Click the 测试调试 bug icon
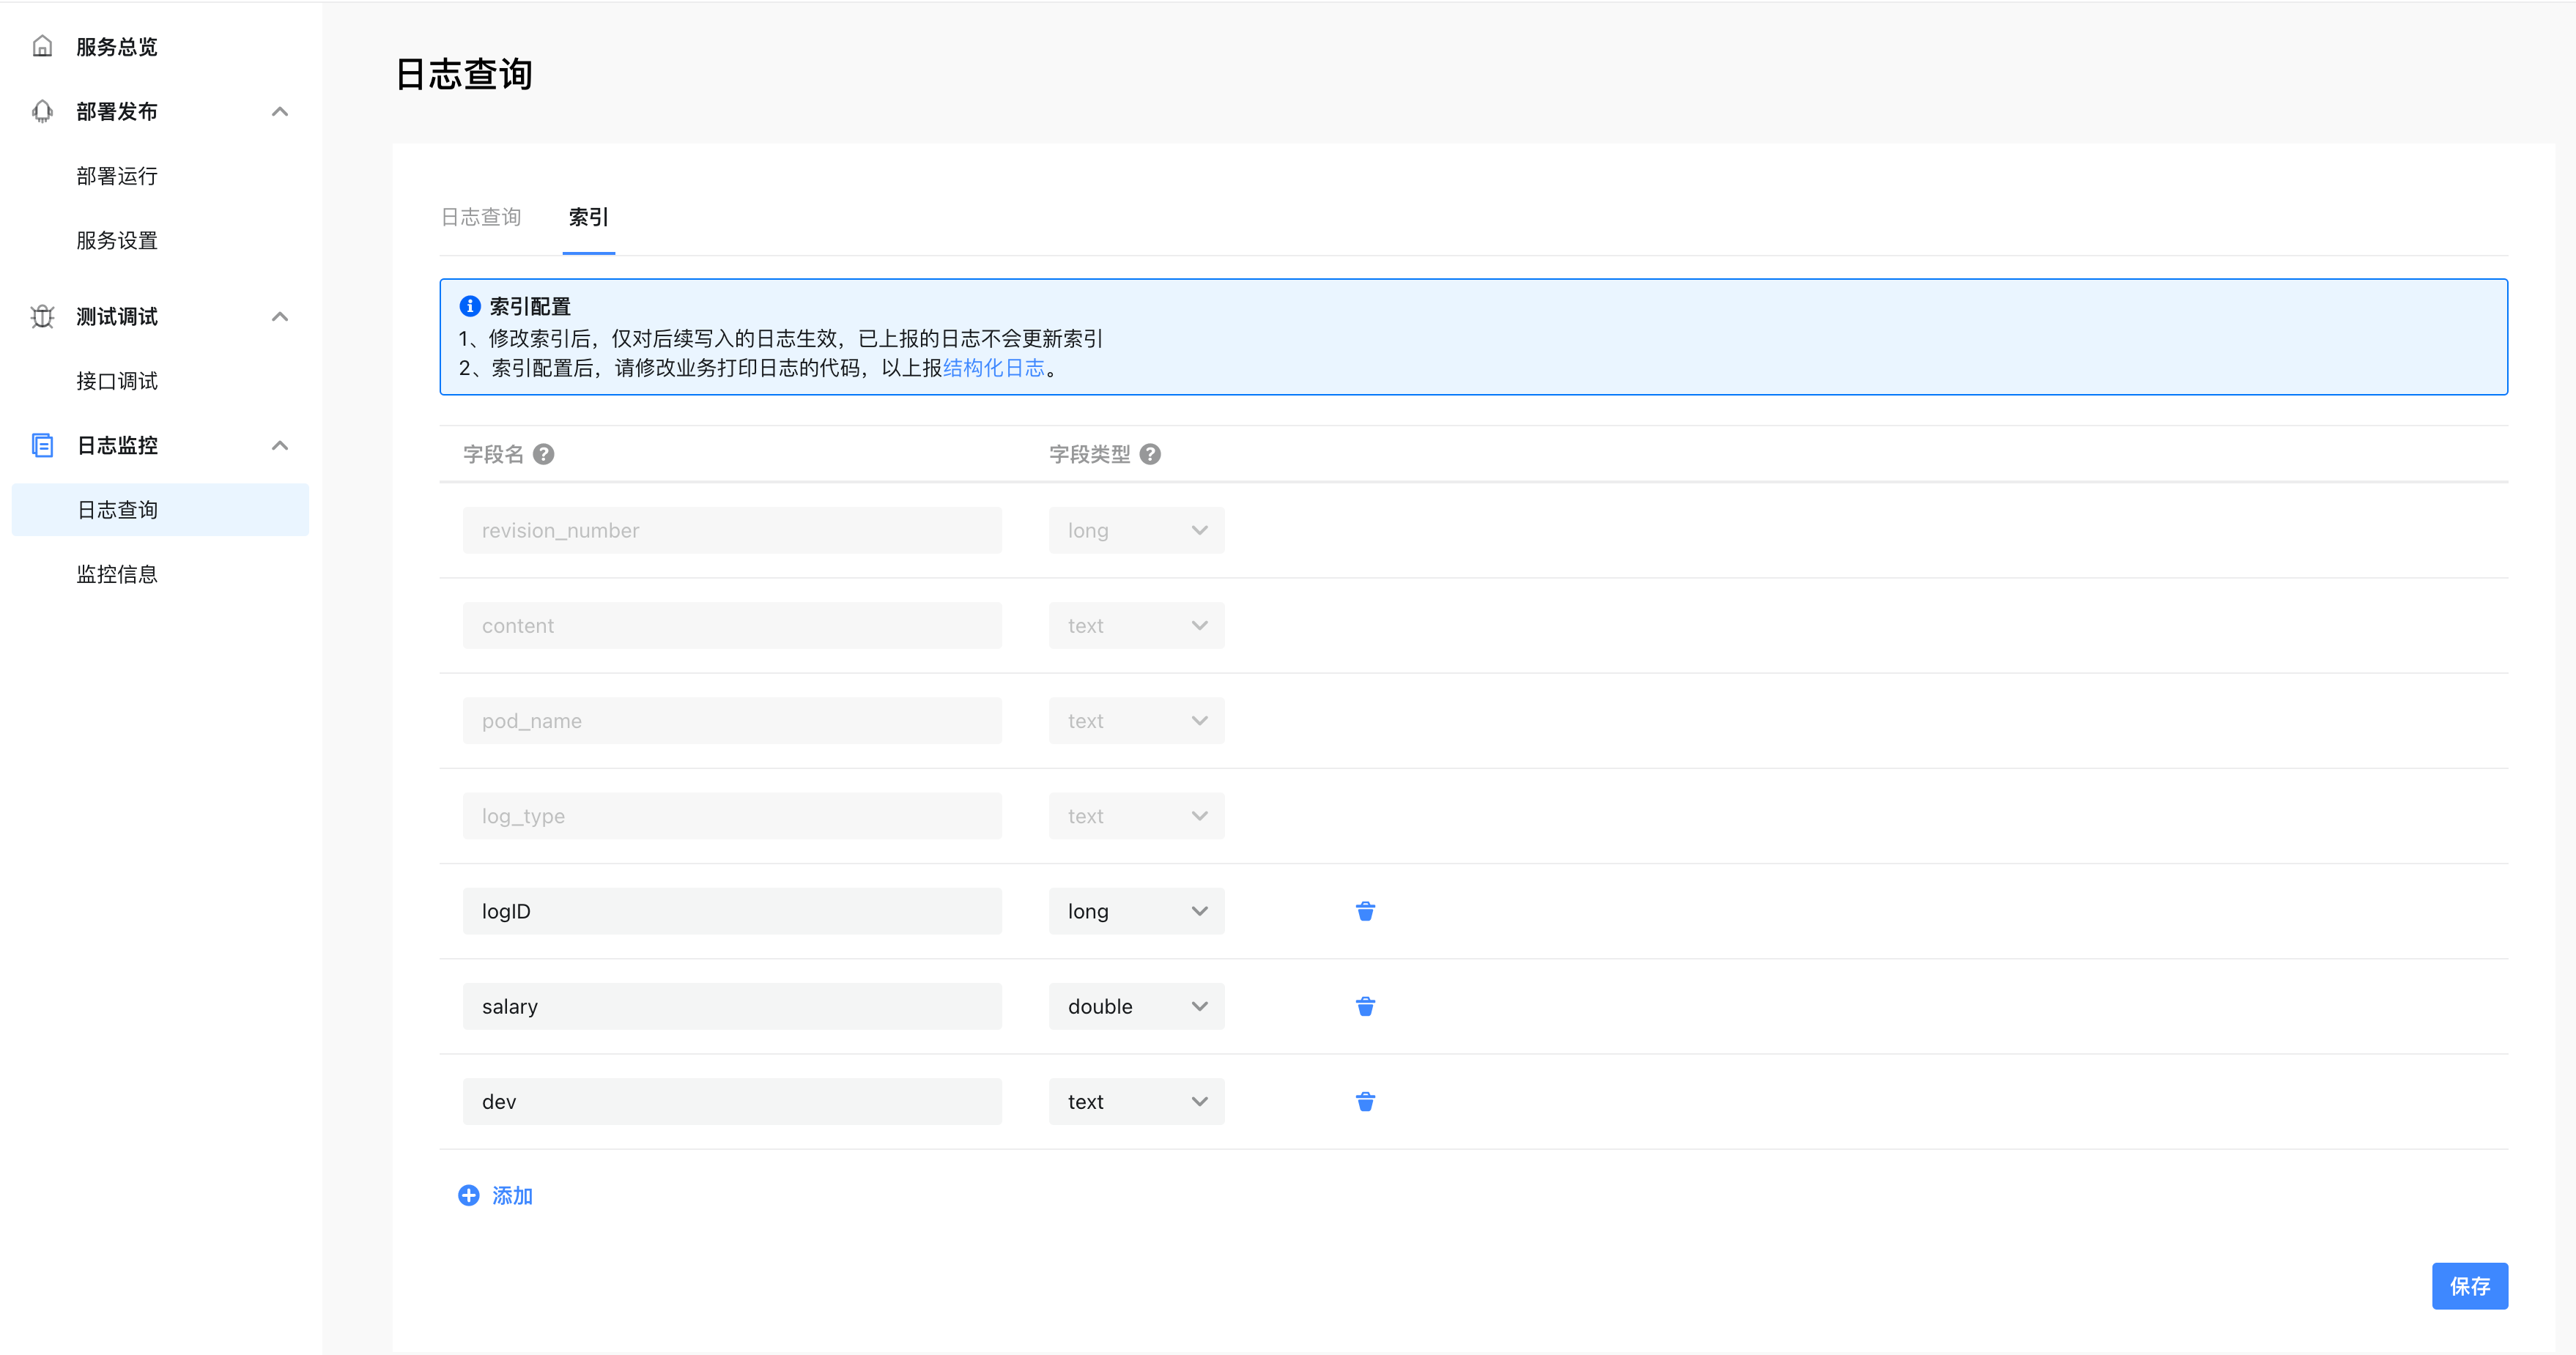The image size is (2576, 1355). point(42,316)
